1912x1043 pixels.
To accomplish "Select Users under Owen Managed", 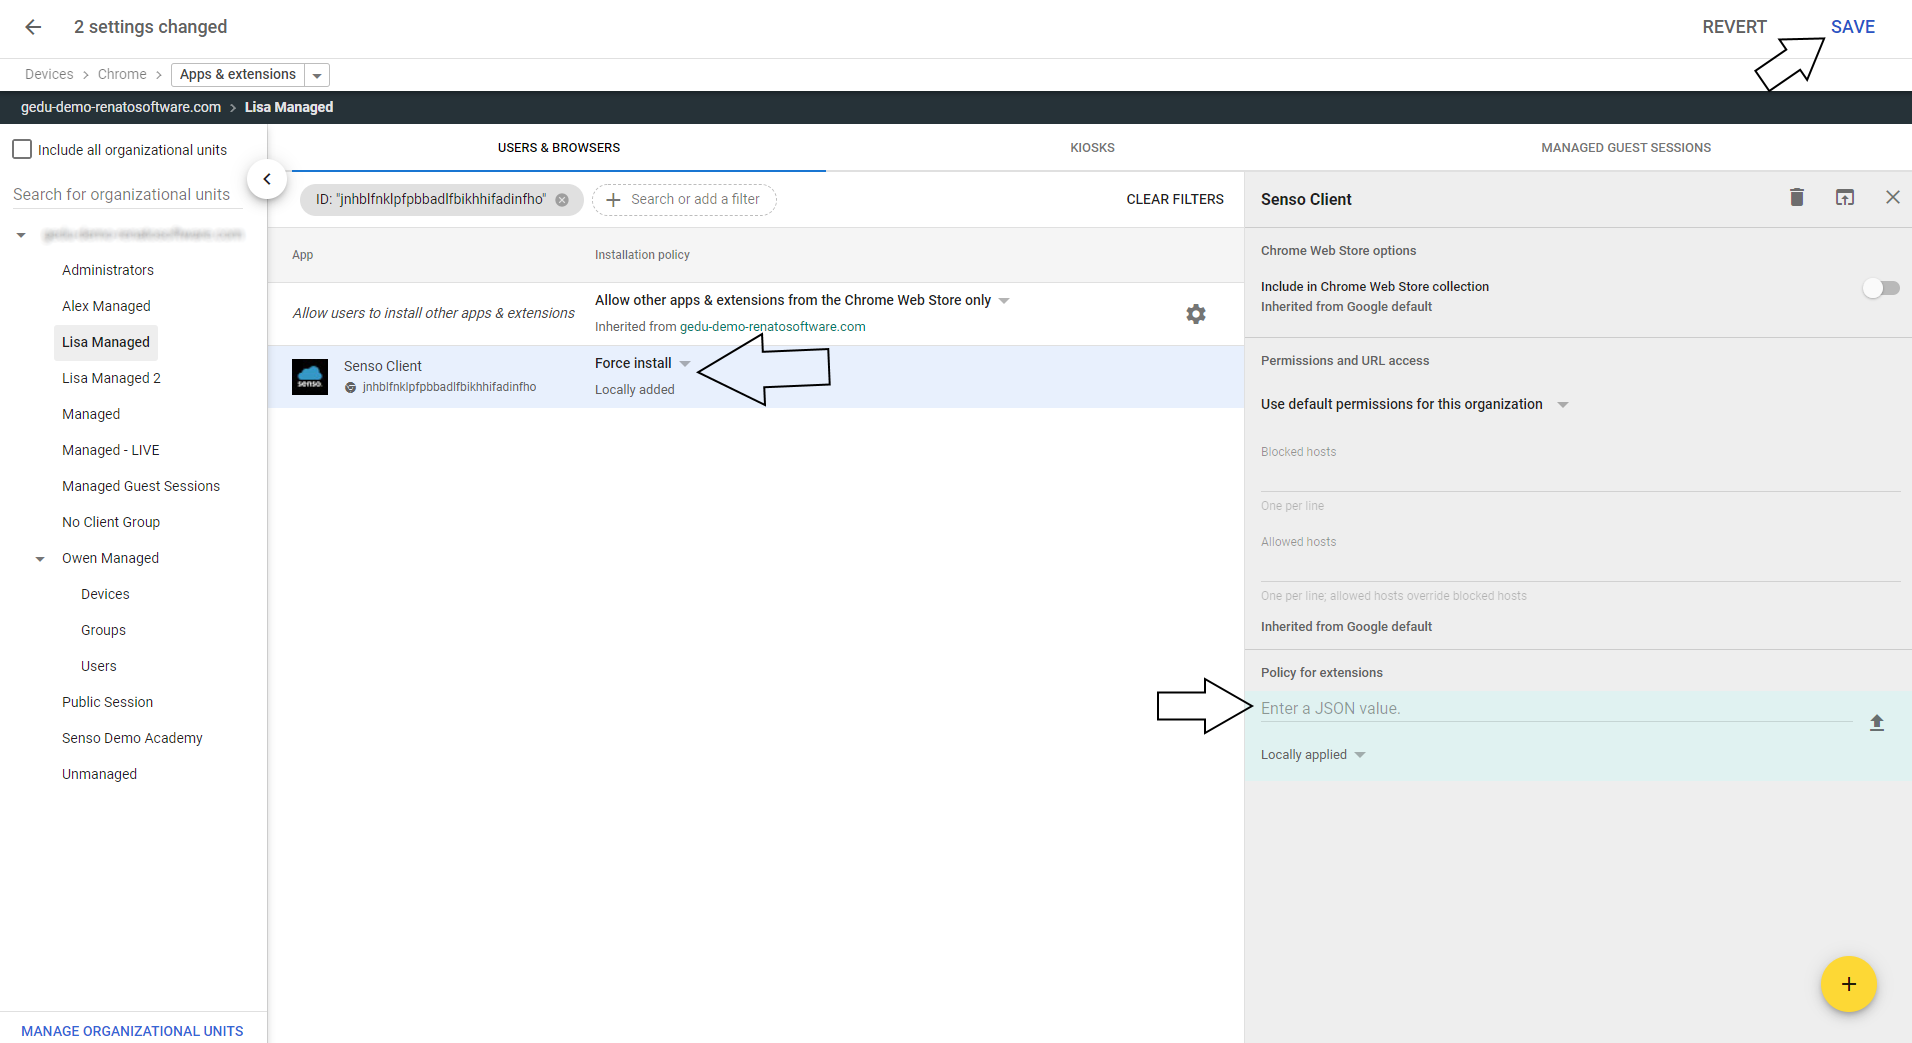I will coord(98,666).
